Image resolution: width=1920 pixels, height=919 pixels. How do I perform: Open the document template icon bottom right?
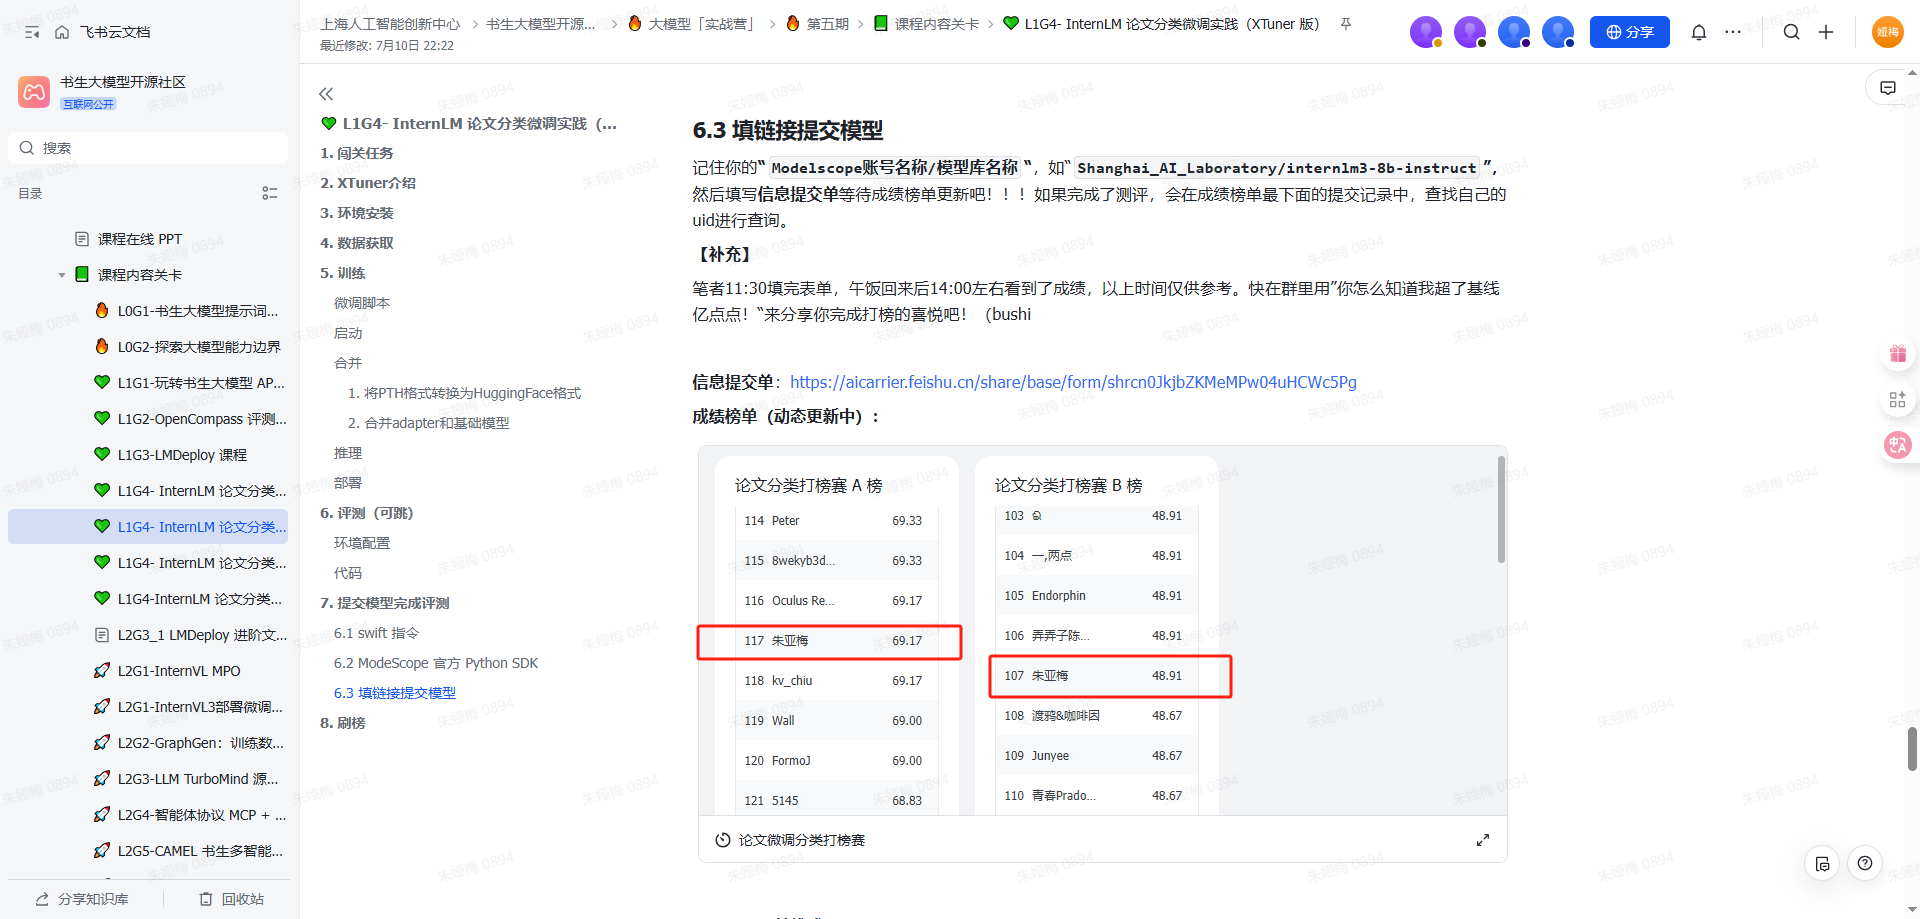click(1823, 863)
